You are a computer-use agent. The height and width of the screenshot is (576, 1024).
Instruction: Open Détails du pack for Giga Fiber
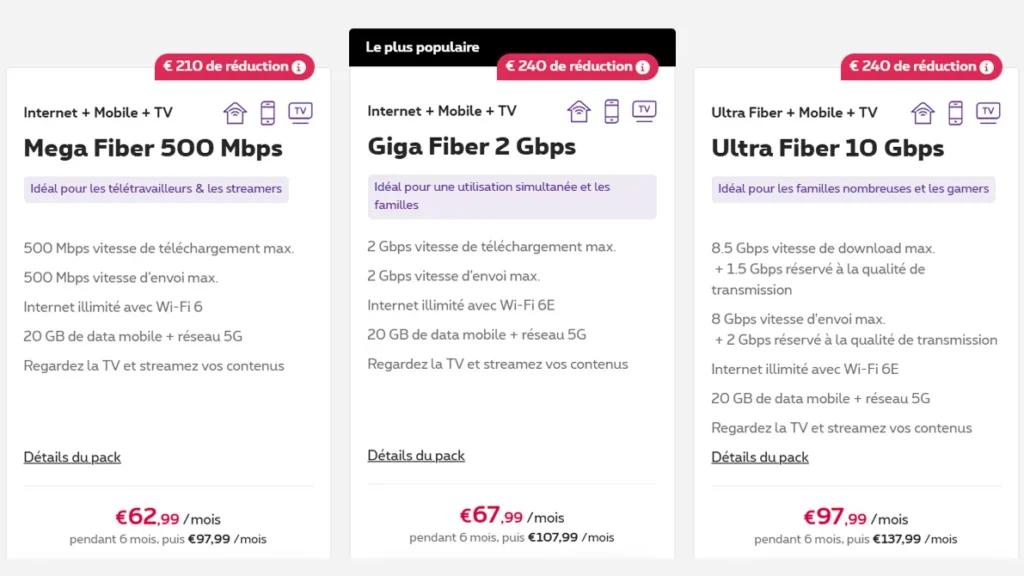pyautogui.click(x=416, y=455)
